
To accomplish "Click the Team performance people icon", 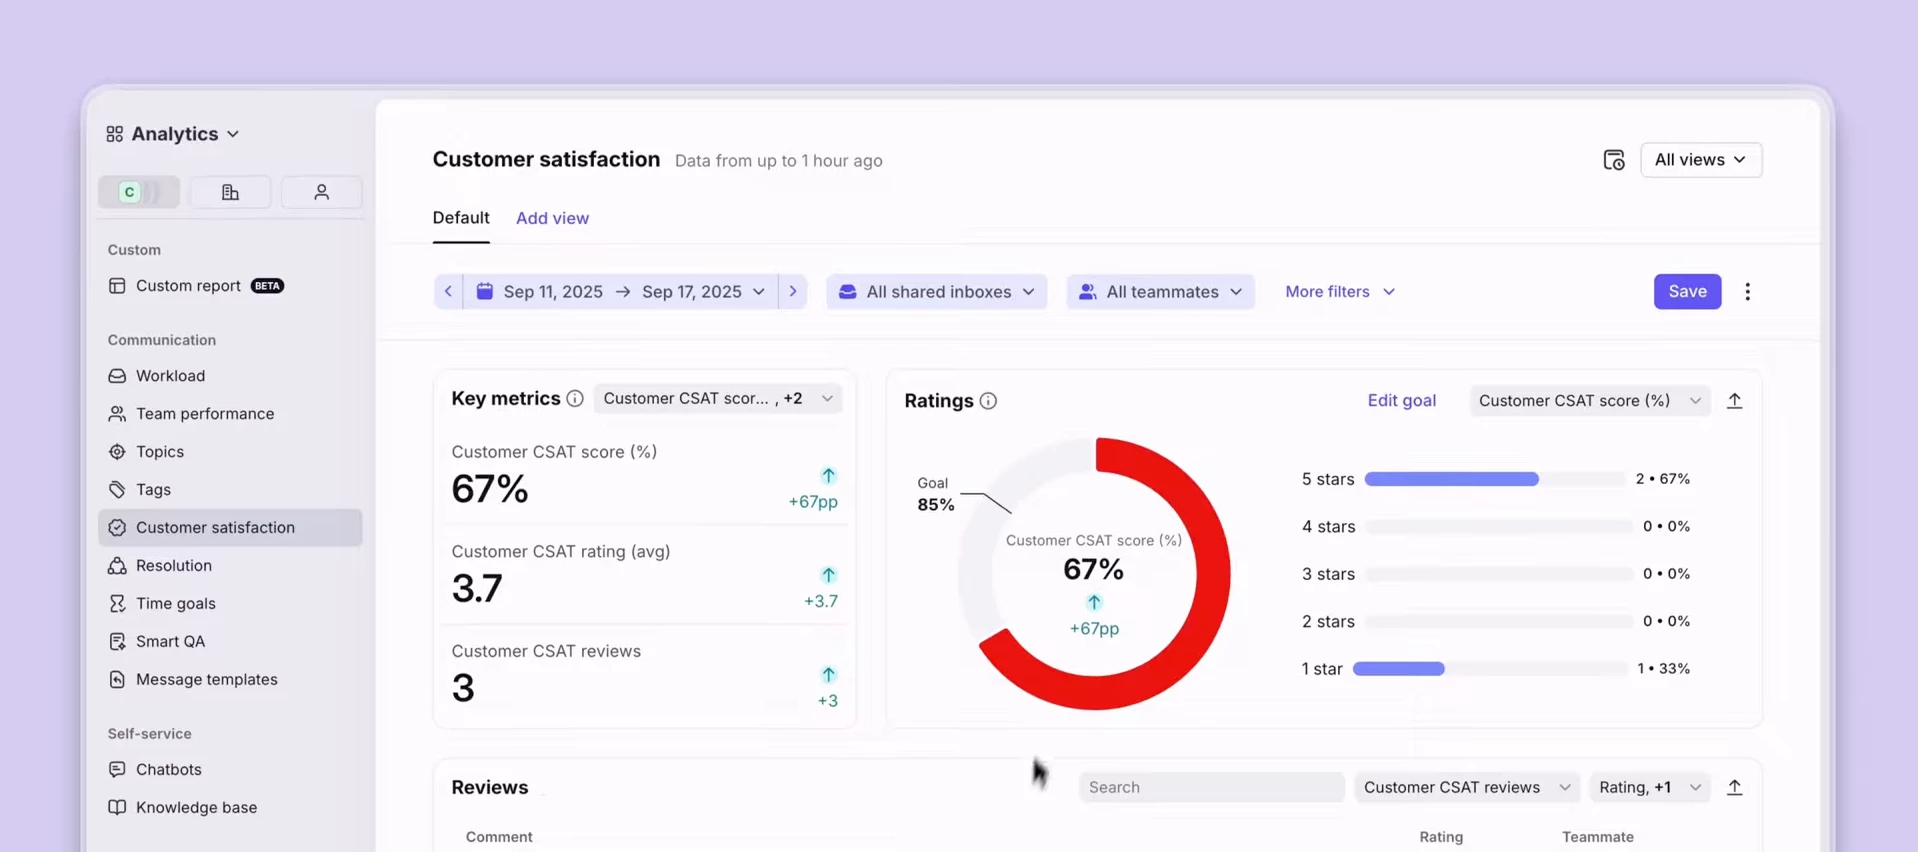I will [x=117, y=414].
